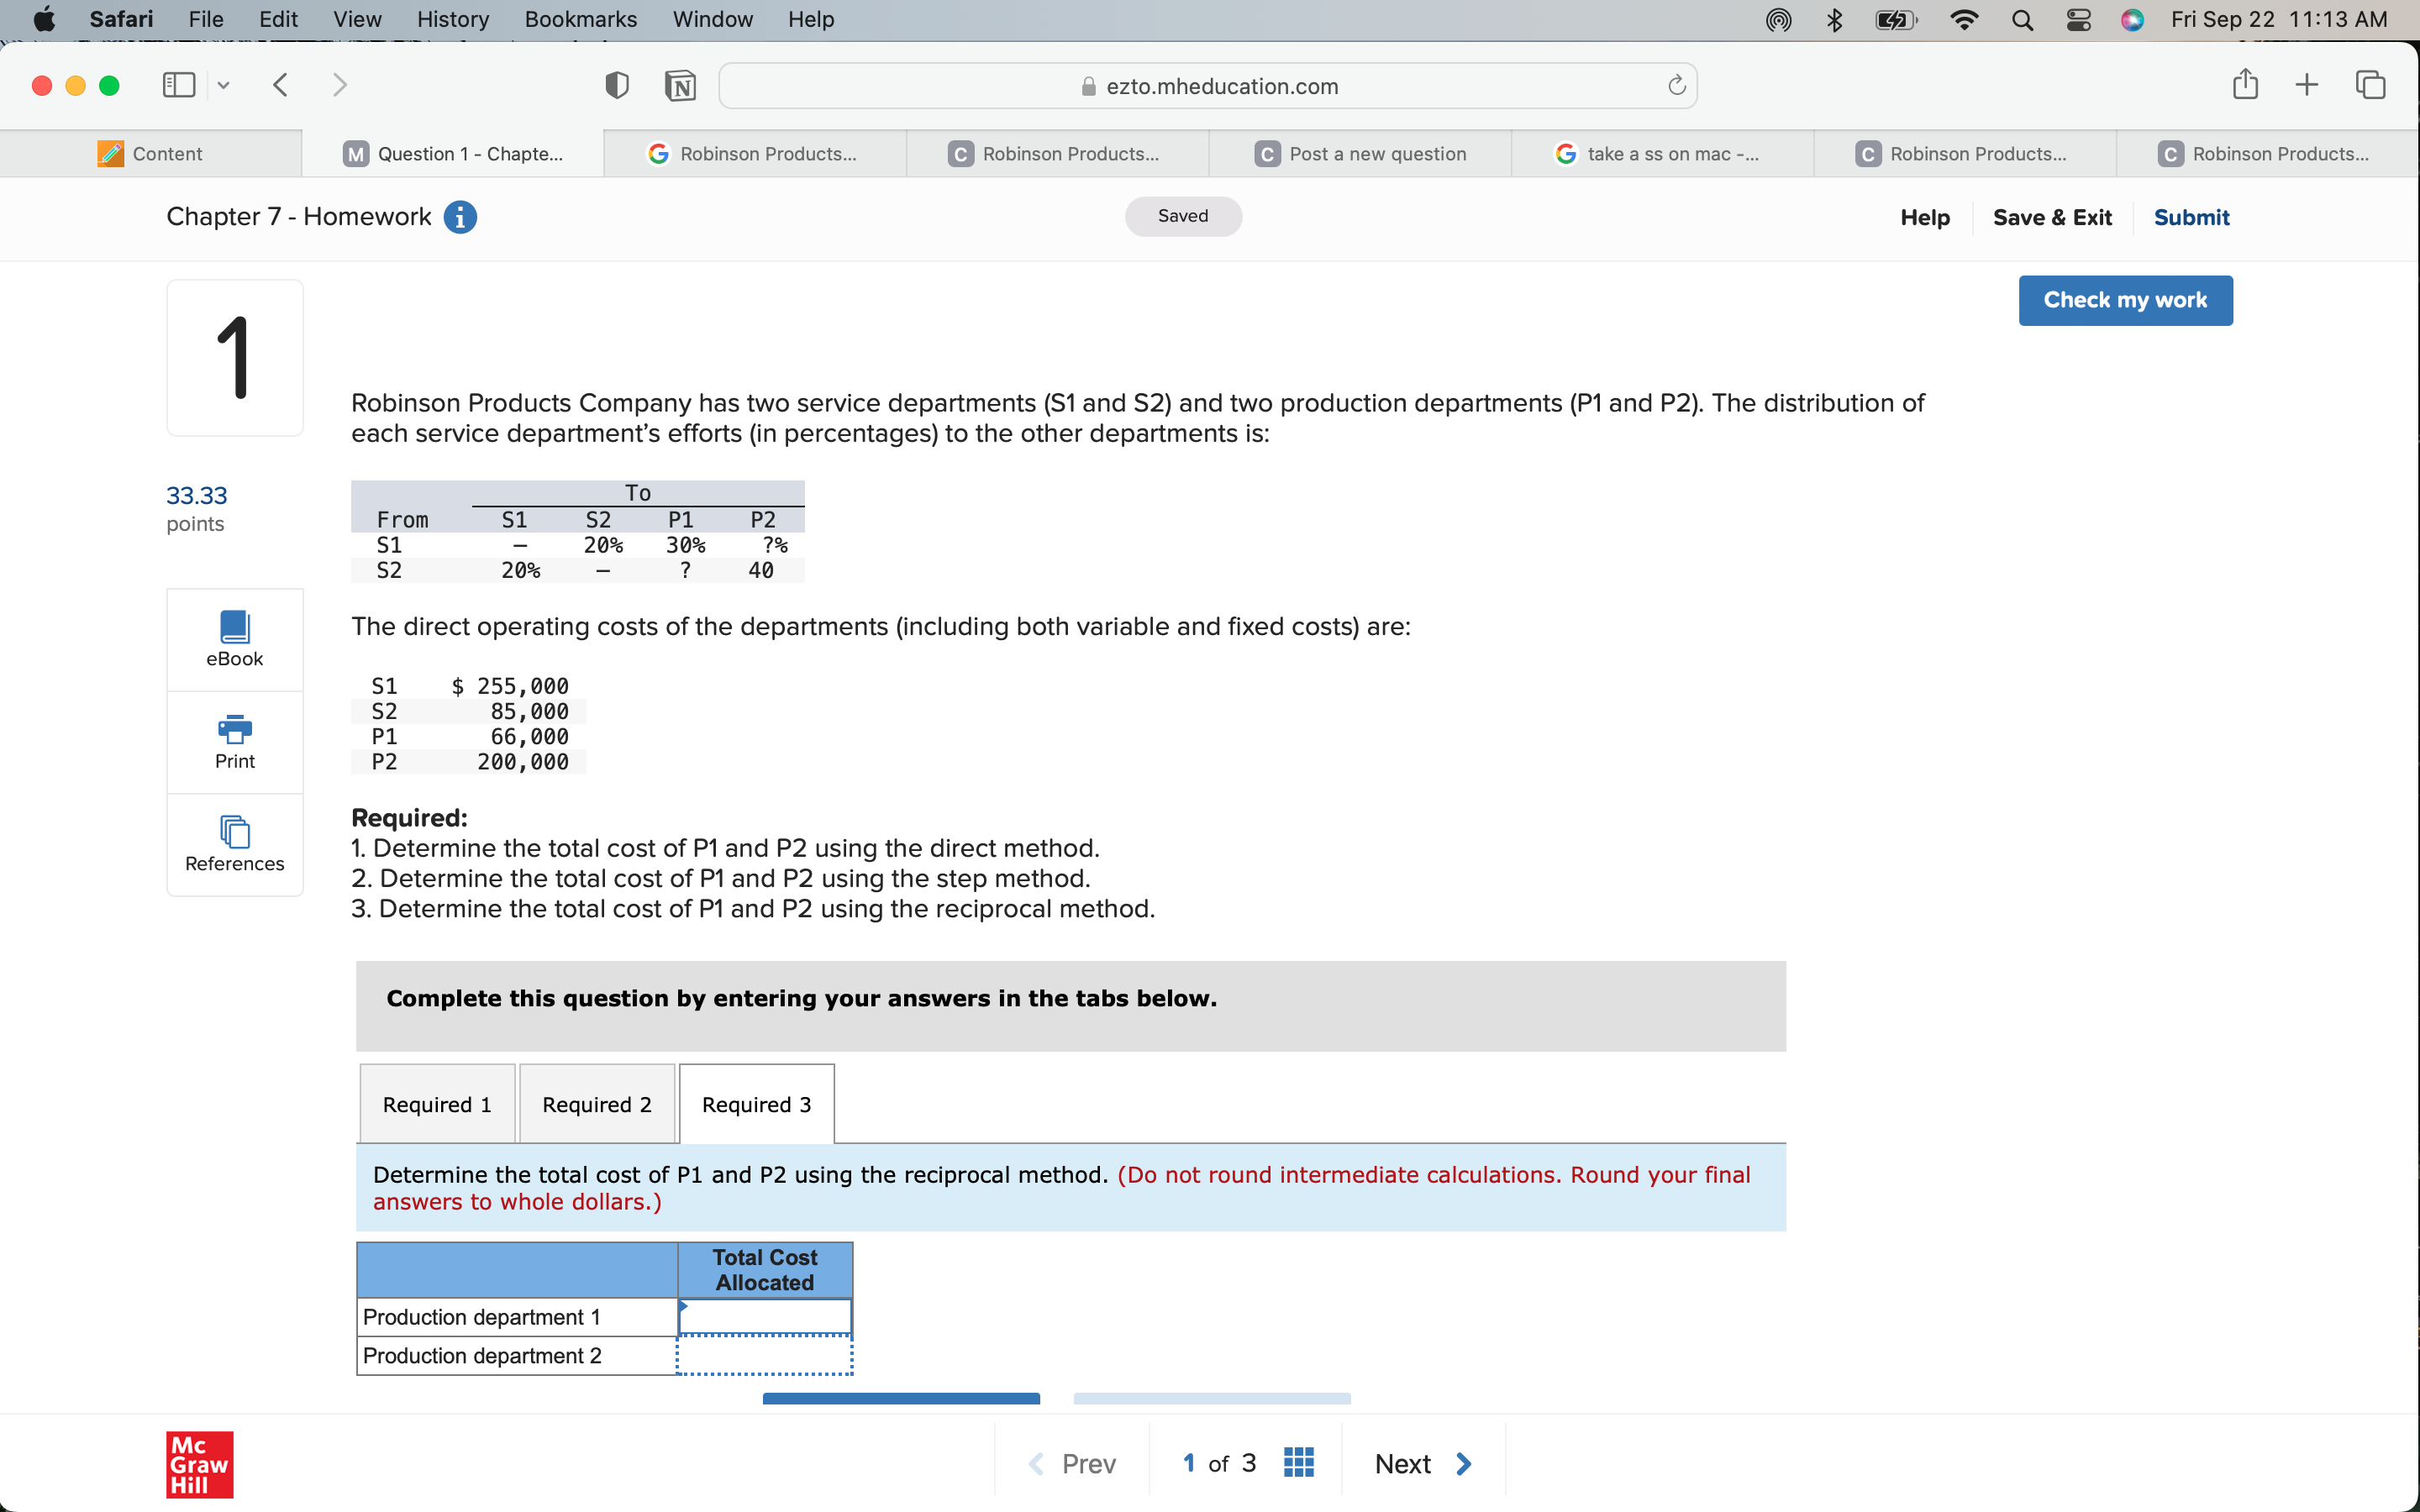Open the Bookmarks menu
Screen dimensions: 2420x1512
point(580,19)
